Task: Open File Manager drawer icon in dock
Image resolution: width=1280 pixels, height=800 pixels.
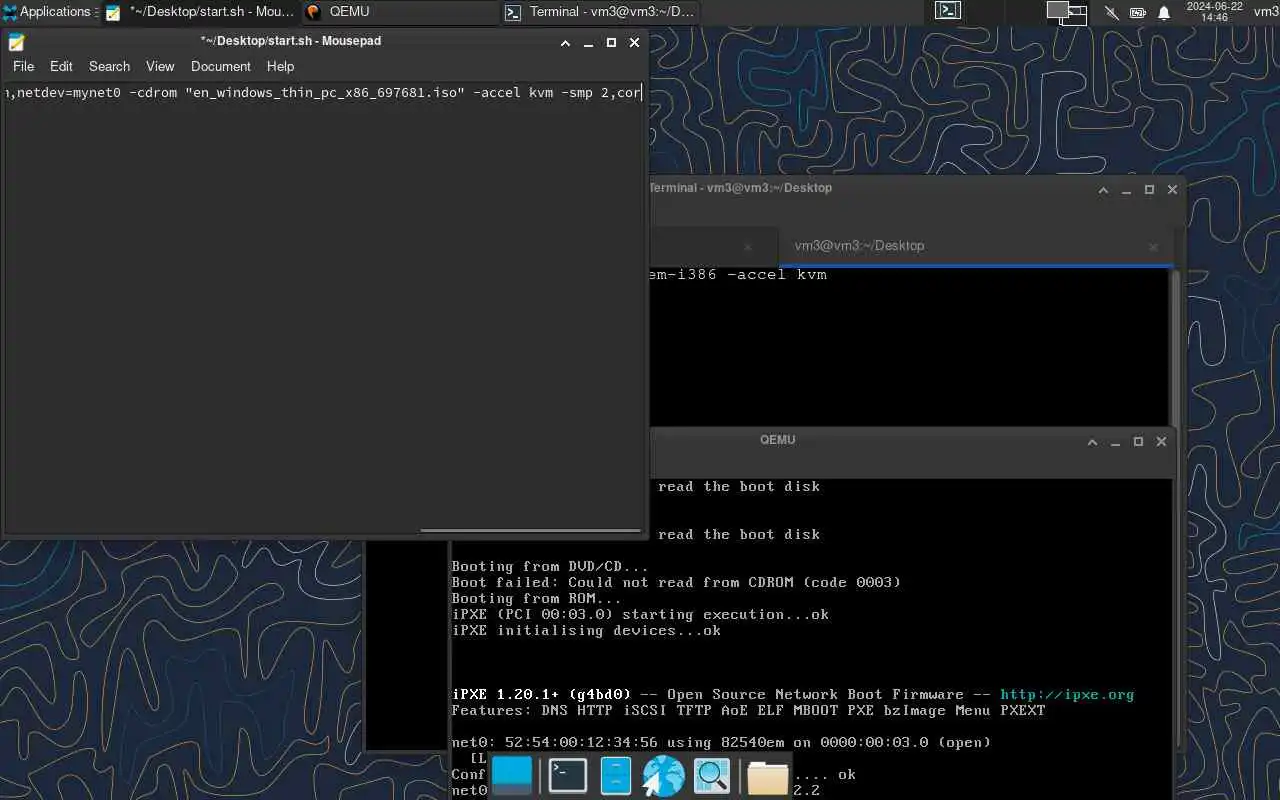Action: [615, 776]
